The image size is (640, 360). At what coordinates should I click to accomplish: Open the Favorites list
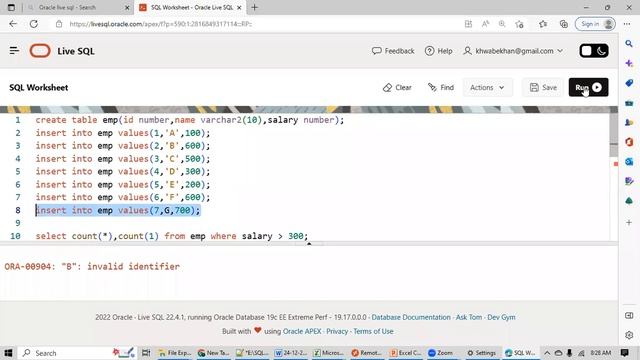tap(543, 24)
